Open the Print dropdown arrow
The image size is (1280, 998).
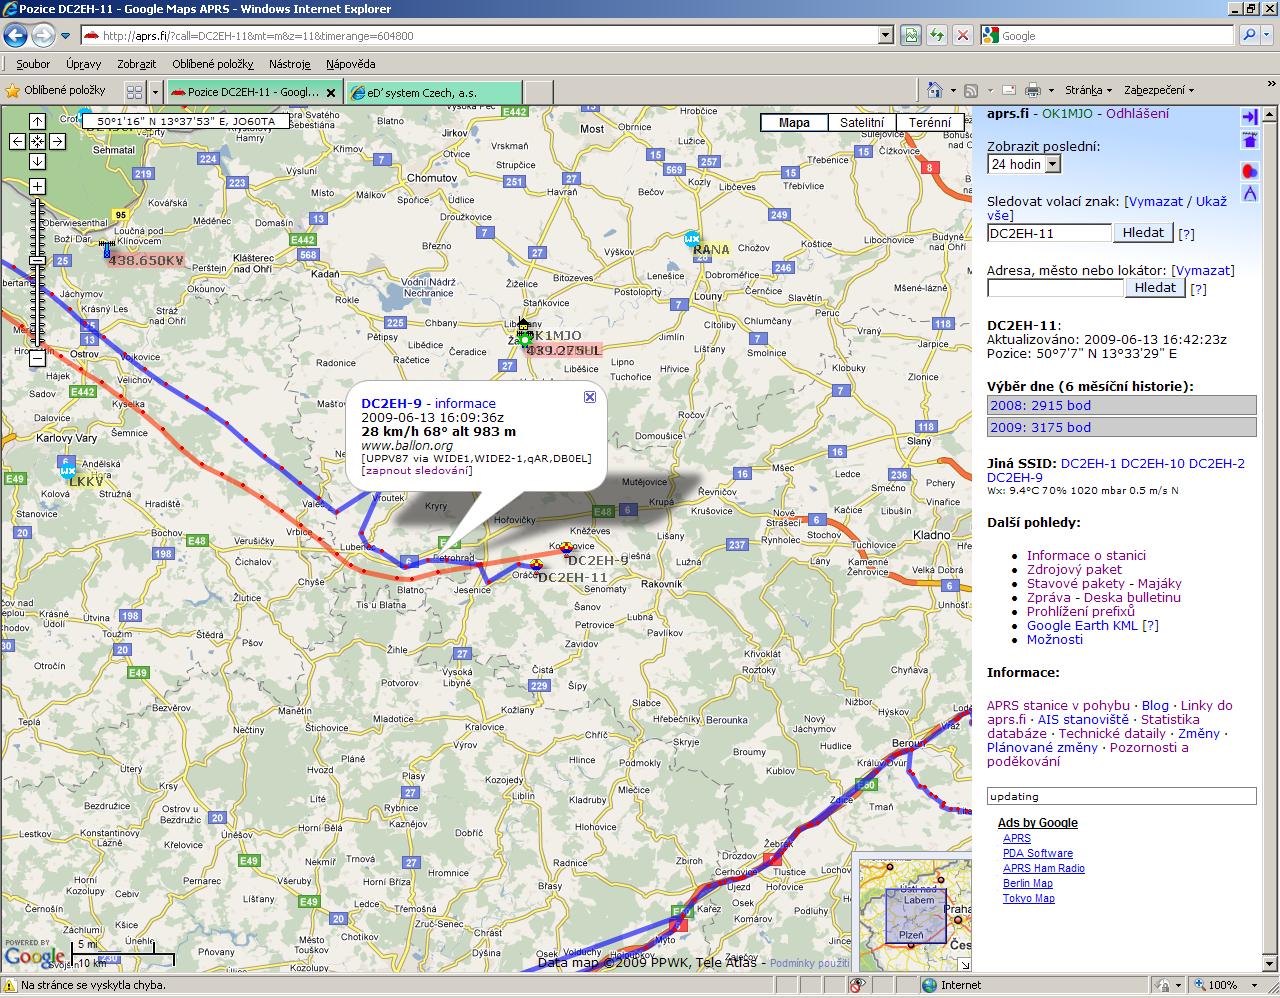coord(1050,90)
